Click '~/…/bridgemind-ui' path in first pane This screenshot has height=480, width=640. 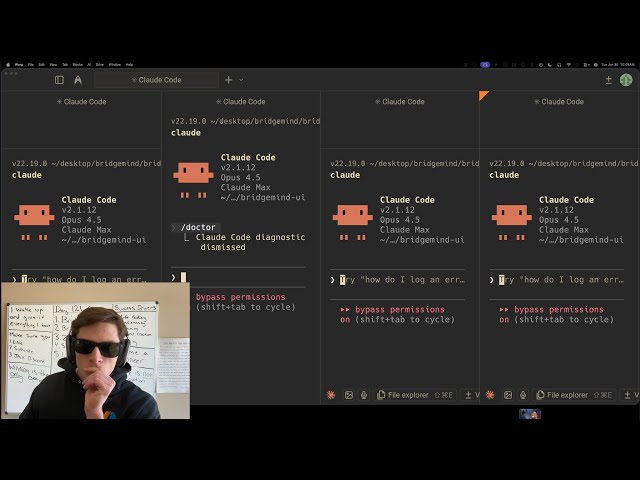pos(104,240)
